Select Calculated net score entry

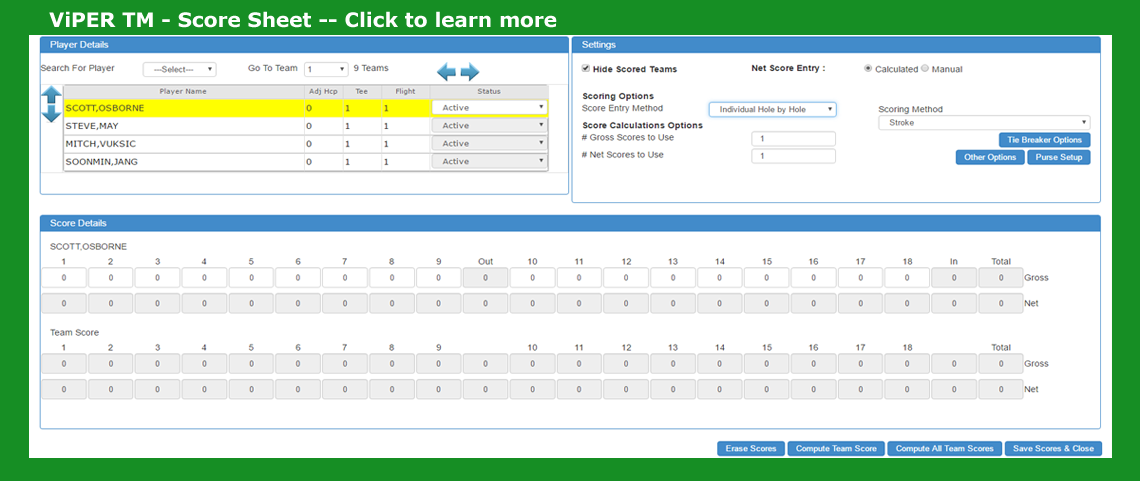(868, 68)
